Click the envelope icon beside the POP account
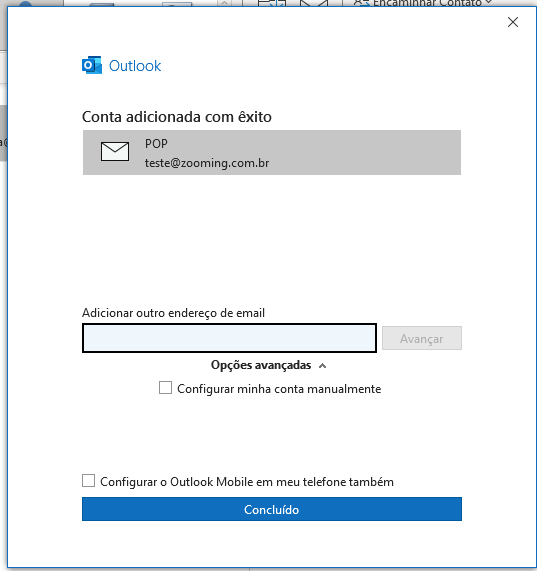 [x=115, y=151]
